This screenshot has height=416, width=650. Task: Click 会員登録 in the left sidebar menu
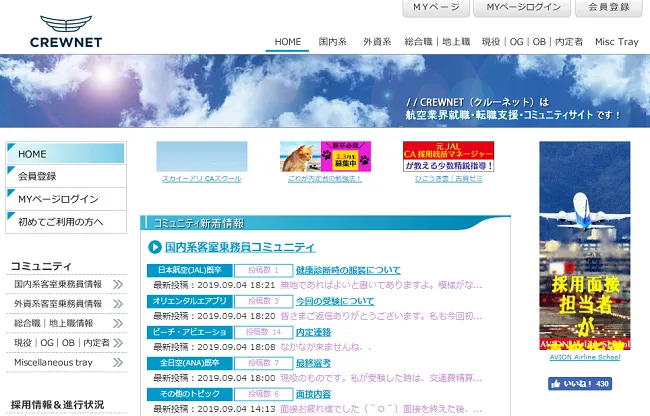pos(66,176)
